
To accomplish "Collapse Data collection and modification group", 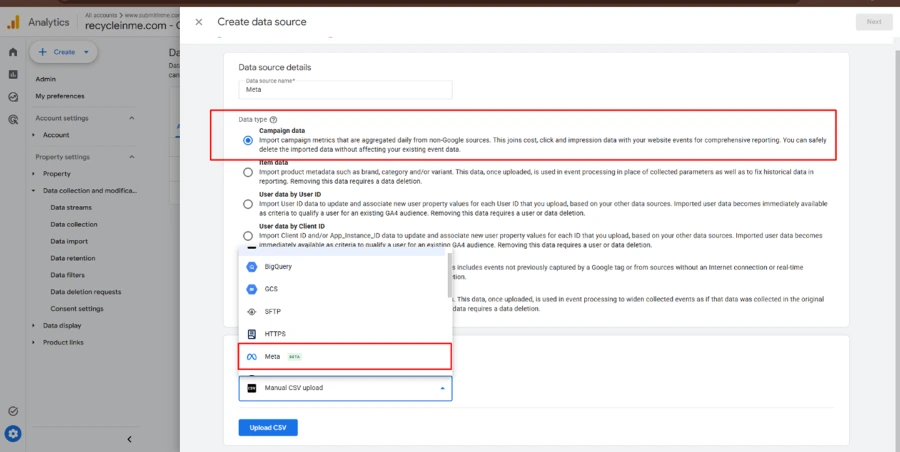I will click(x=33, y=191).
